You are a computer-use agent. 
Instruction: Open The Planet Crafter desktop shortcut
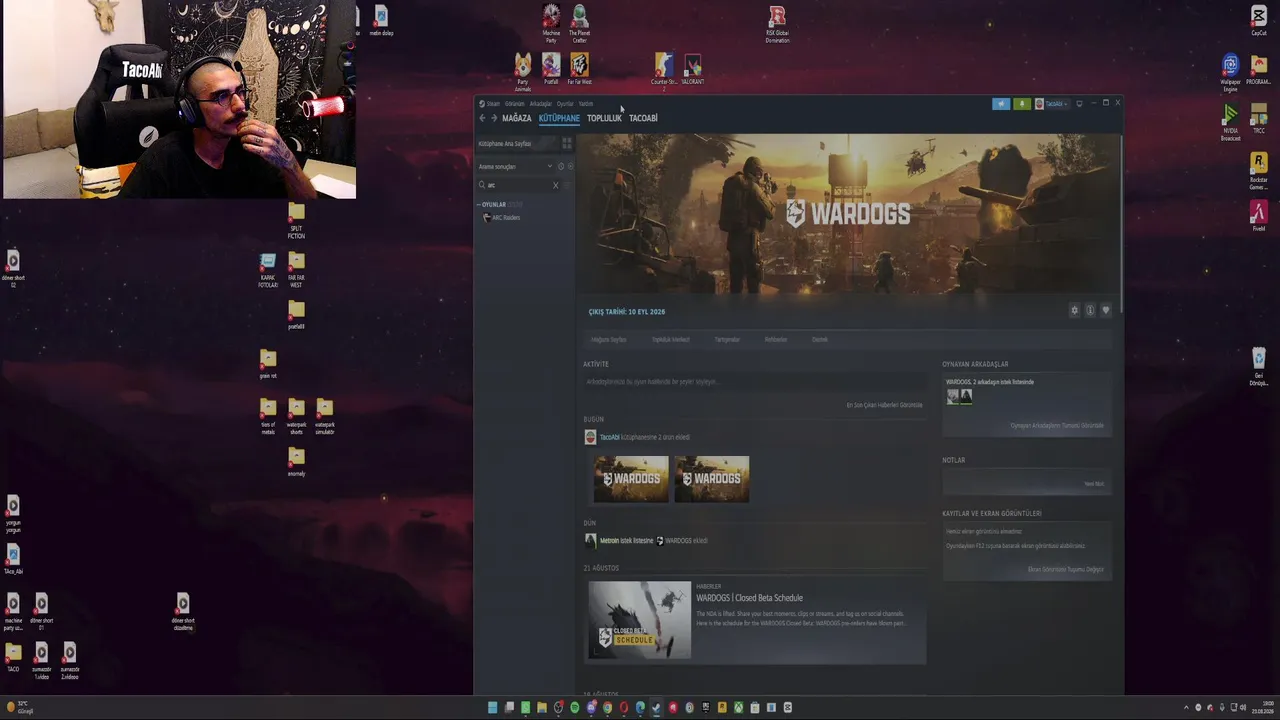coord(579,23)
